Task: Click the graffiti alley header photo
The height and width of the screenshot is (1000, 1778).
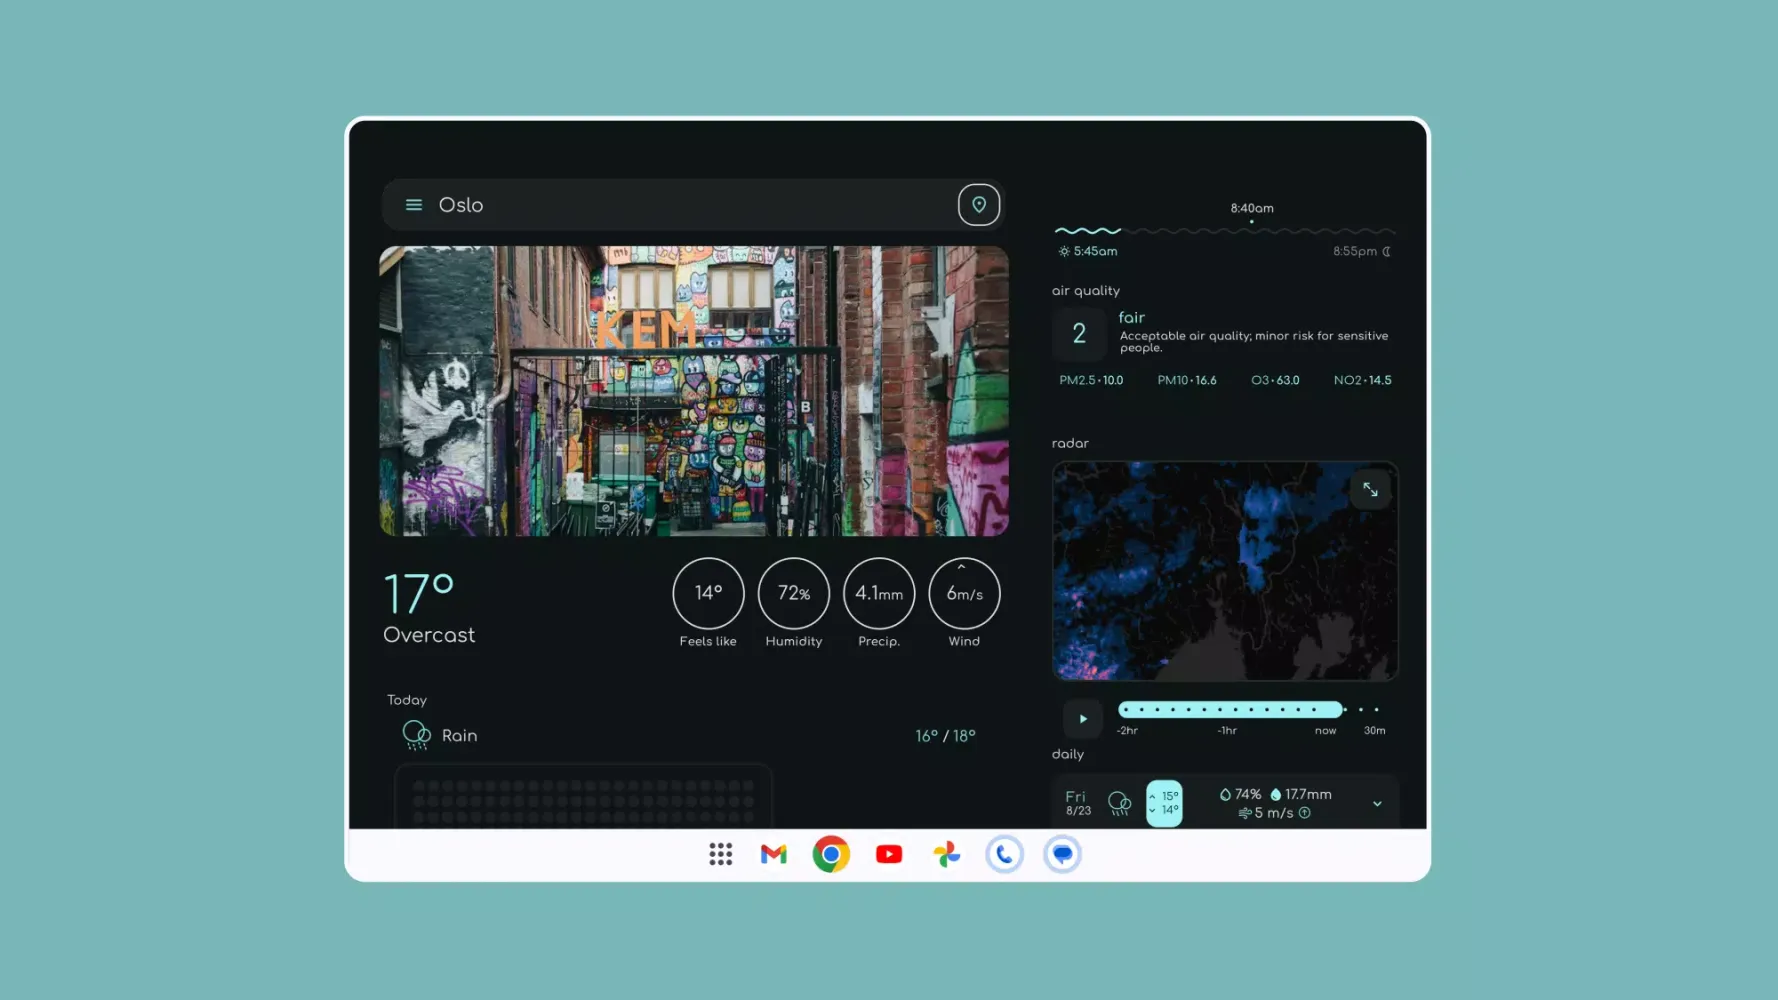Action: [x=693, y=391]
